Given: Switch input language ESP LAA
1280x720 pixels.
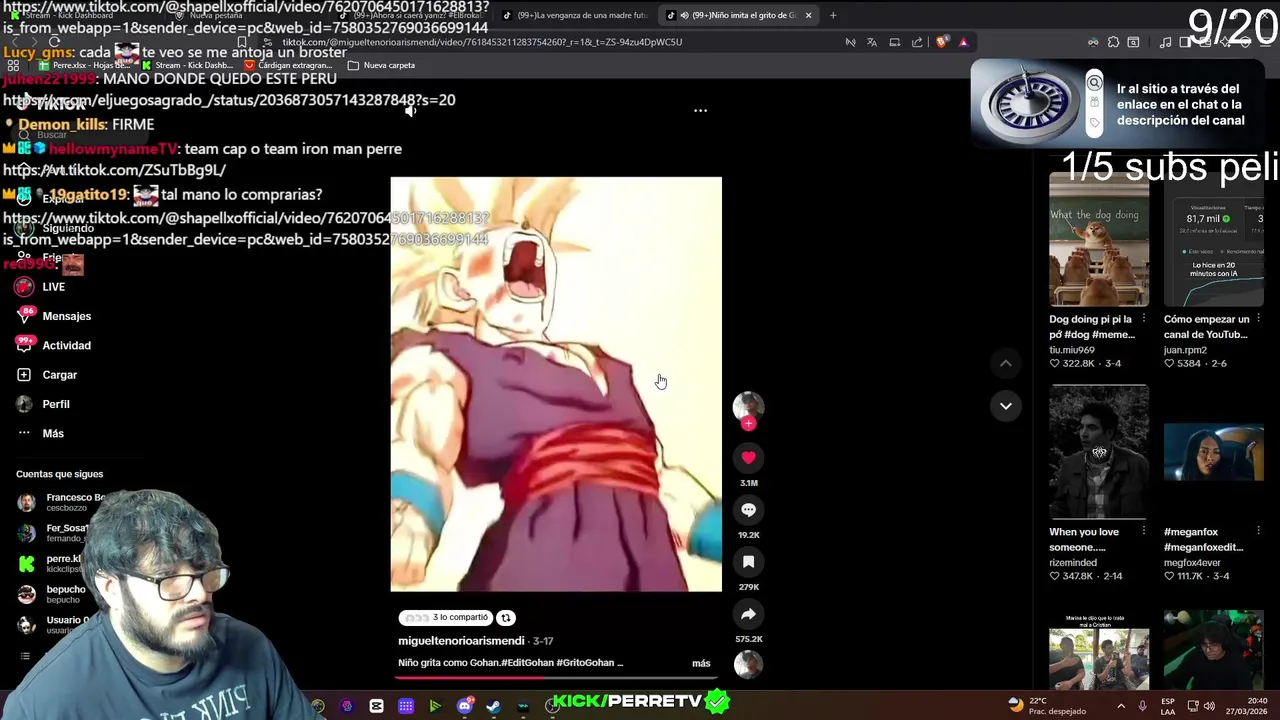Looking at the screenshot, I should (x=1168, y=705).
